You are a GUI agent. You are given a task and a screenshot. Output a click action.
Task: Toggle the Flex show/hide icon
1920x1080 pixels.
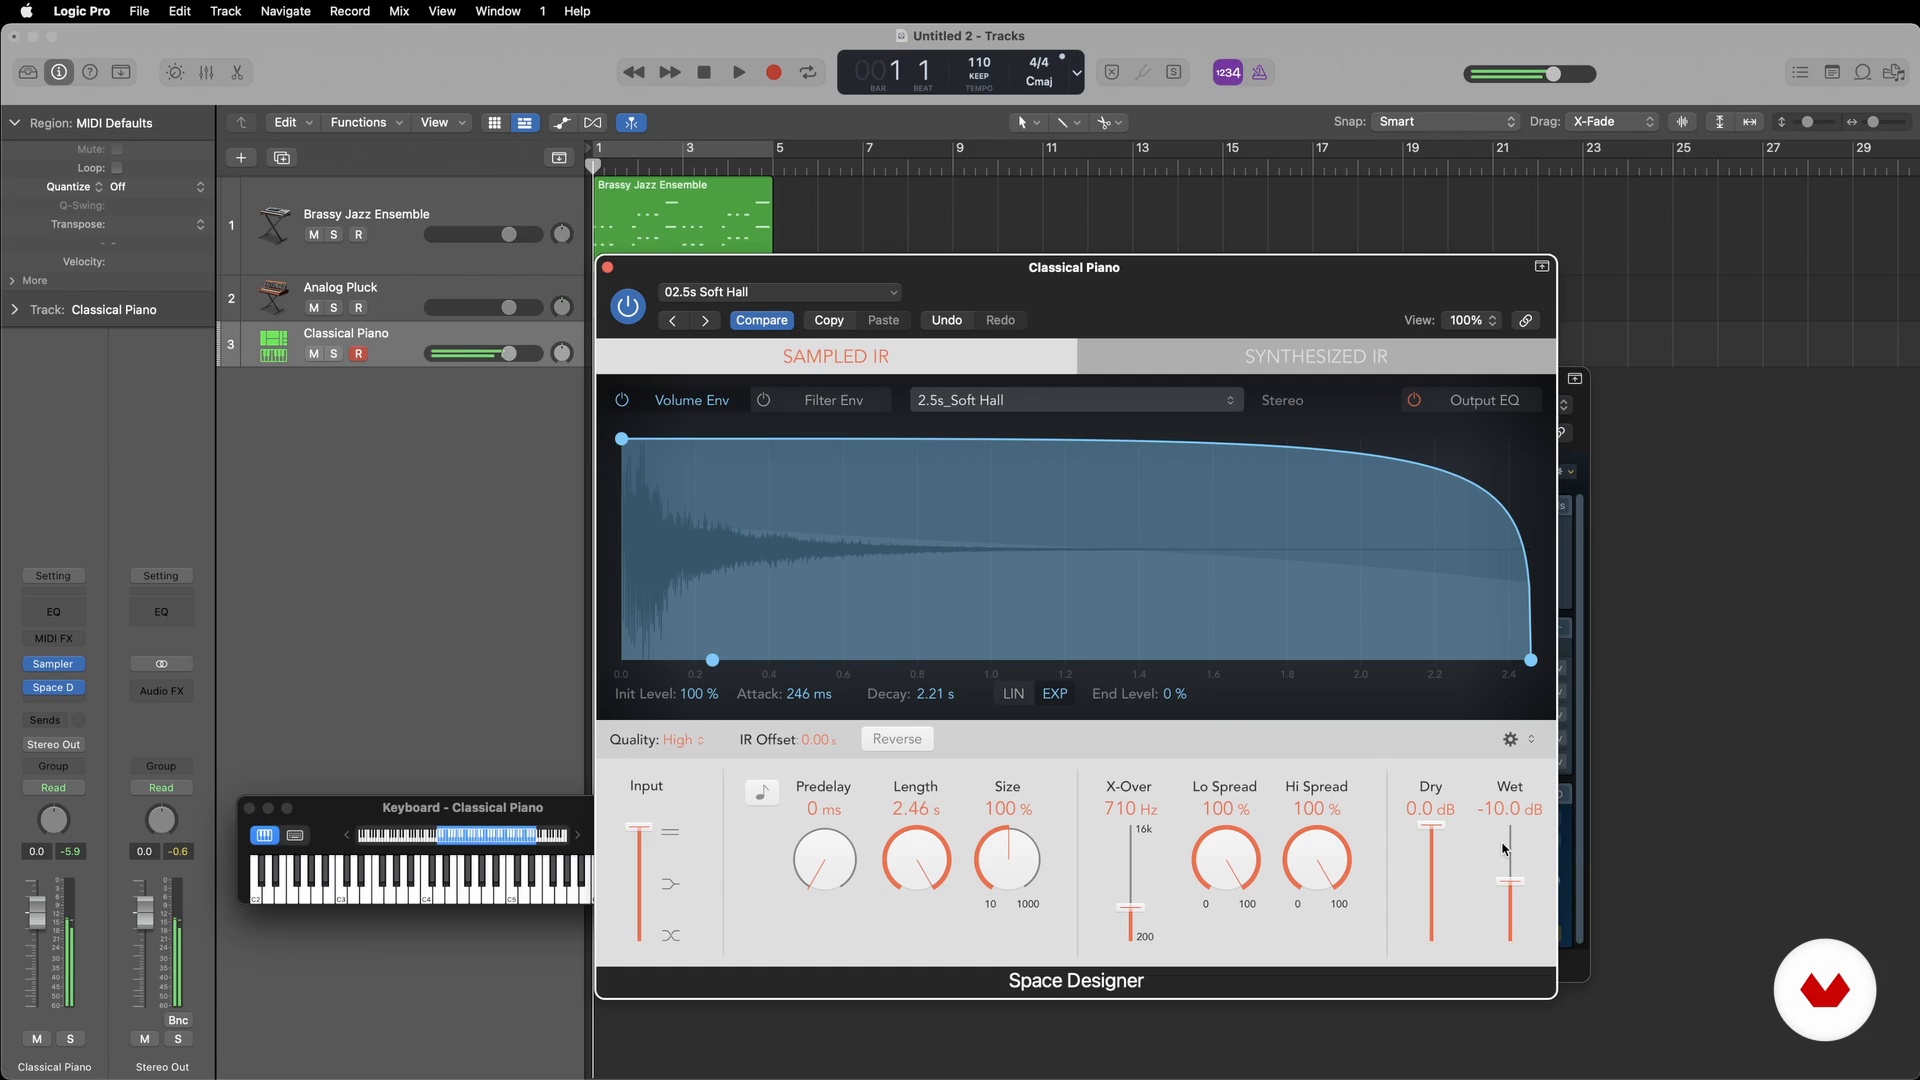click(x=593, y=122)
